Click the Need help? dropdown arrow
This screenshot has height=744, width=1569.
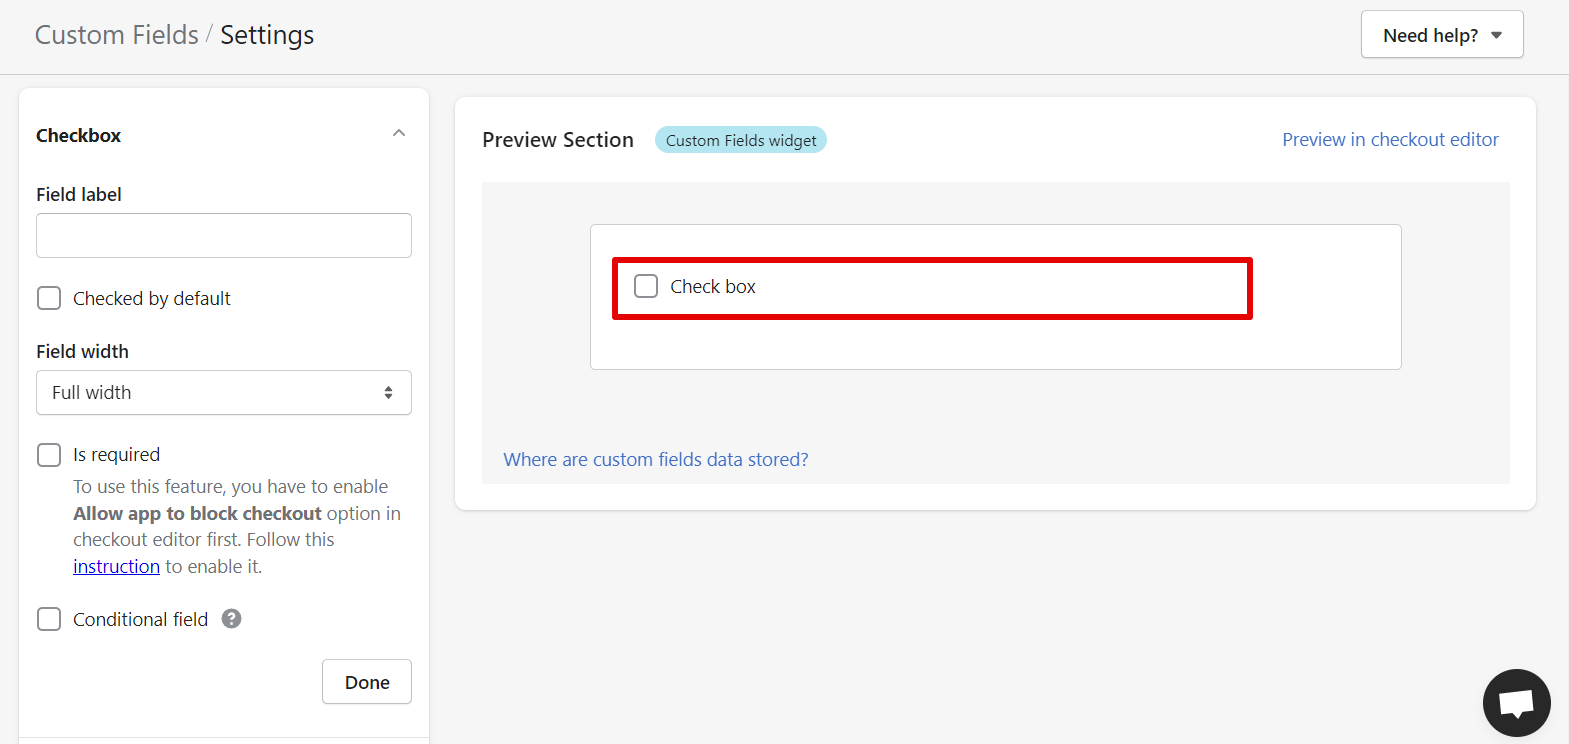1496,36
